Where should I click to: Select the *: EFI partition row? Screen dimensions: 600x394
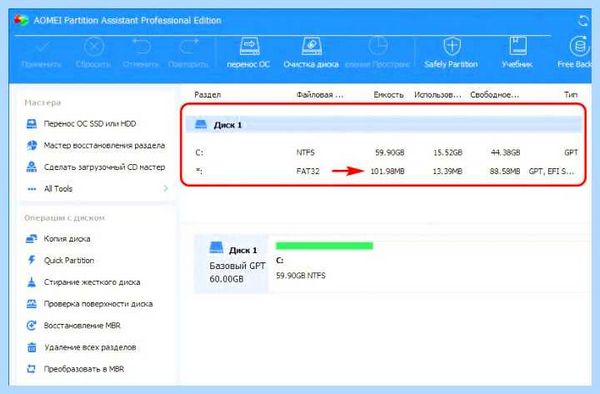386,171
